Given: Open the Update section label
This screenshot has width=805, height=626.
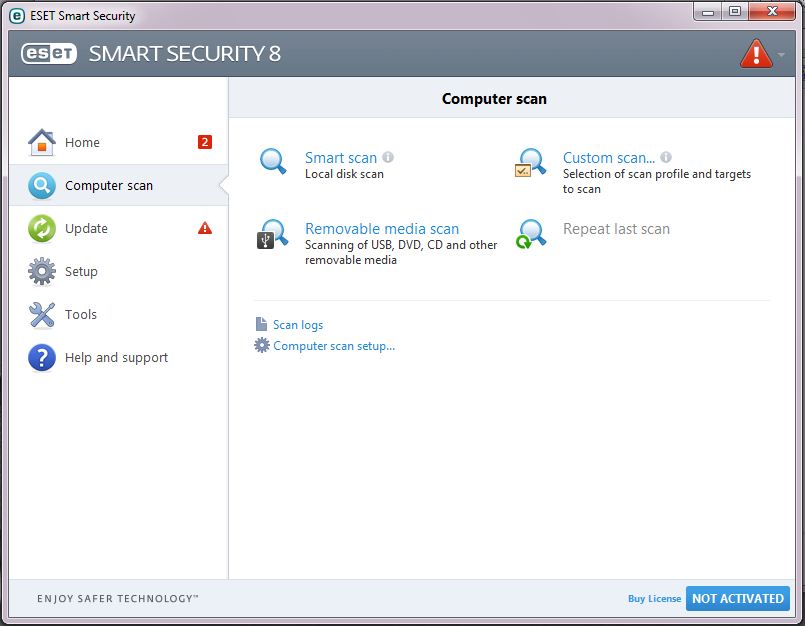Looking at the screenshot, I should [x=86, y=229].
